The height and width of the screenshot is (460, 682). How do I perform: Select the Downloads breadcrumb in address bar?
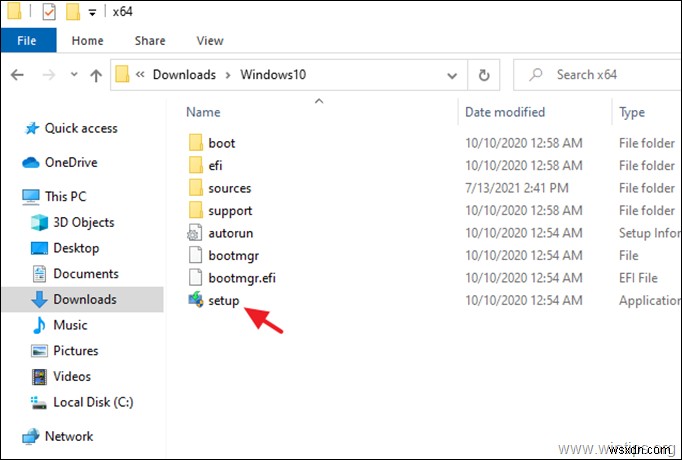[184, 75]
